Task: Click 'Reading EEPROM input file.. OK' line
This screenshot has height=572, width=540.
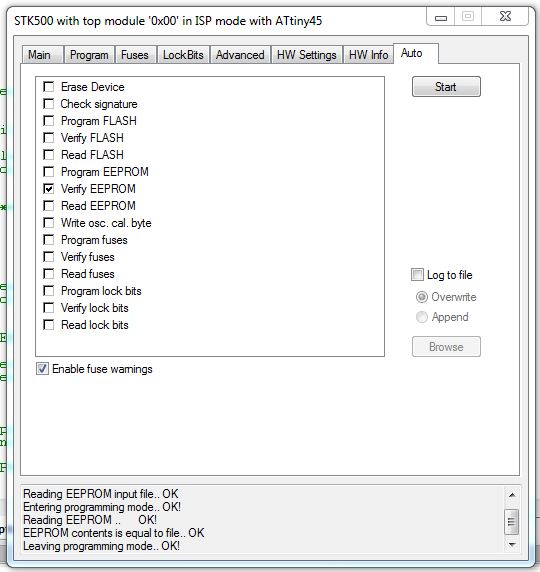Action: pos(101,494)
